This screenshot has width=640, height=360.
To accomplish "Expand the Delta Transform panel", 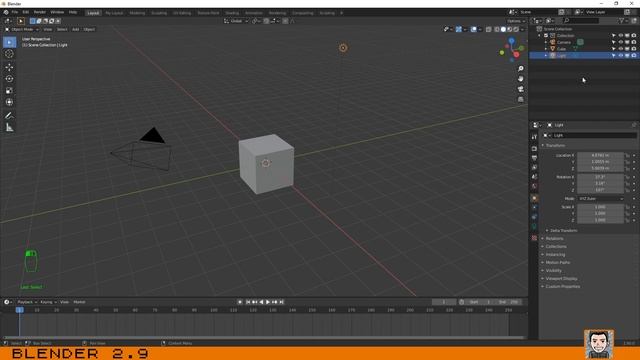I will [x=563, y=231].
